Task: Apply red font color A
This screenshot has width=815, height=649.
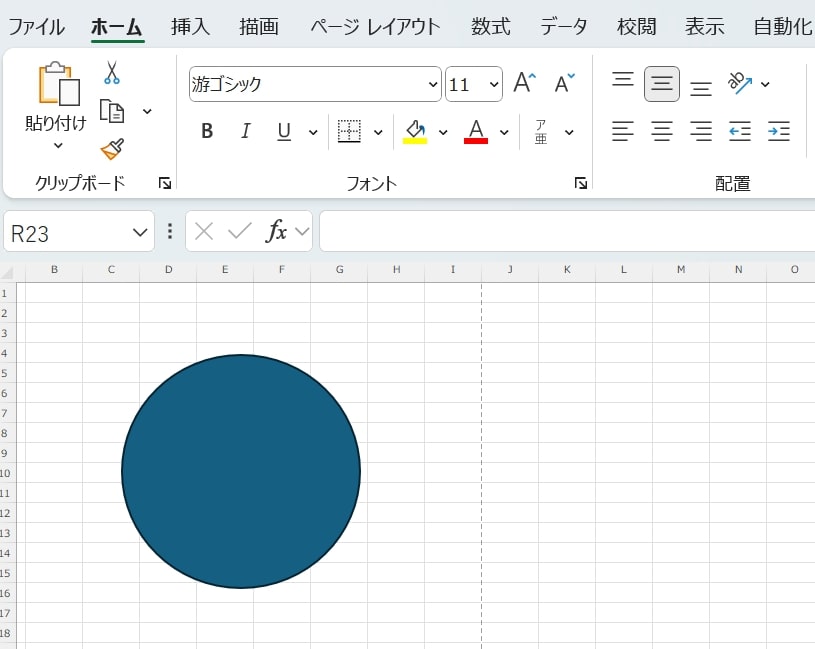Action: (x=476, y=131)
